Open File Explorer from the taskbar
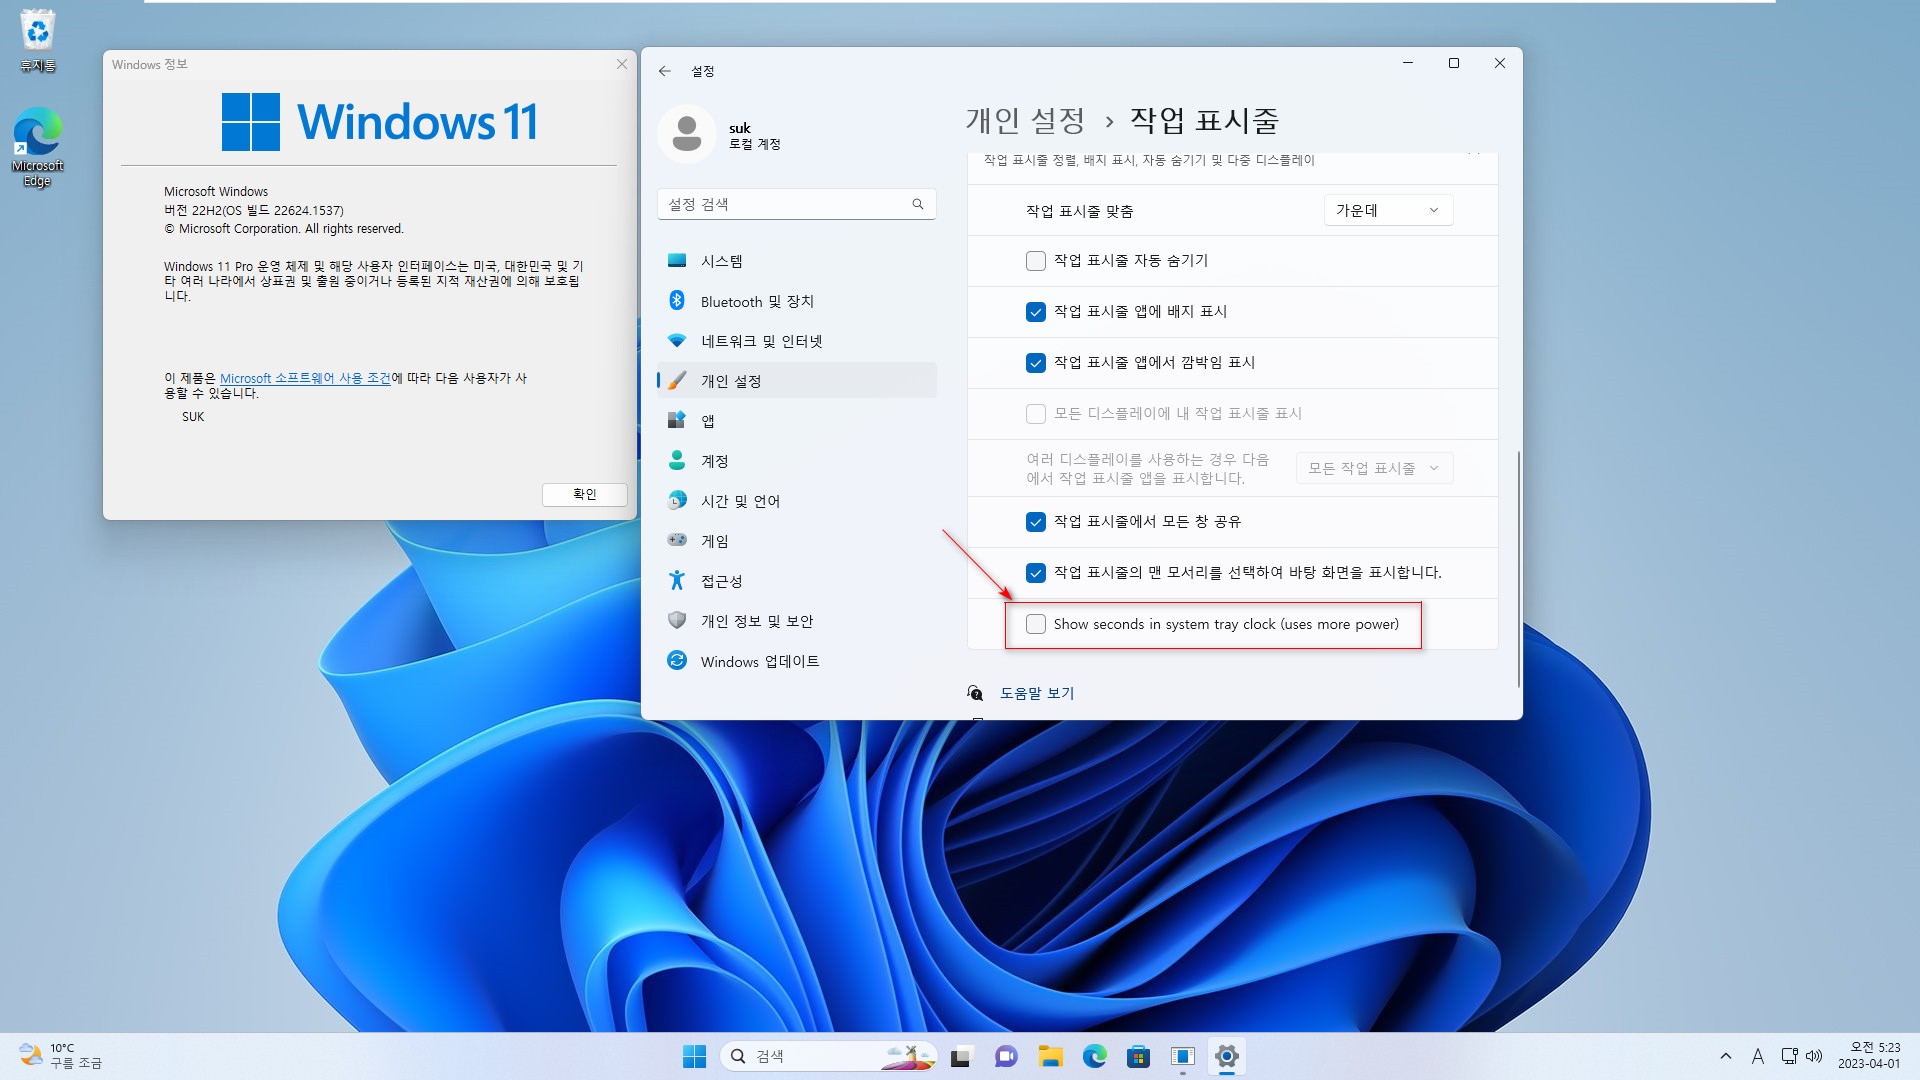 pos(1050,1056)
